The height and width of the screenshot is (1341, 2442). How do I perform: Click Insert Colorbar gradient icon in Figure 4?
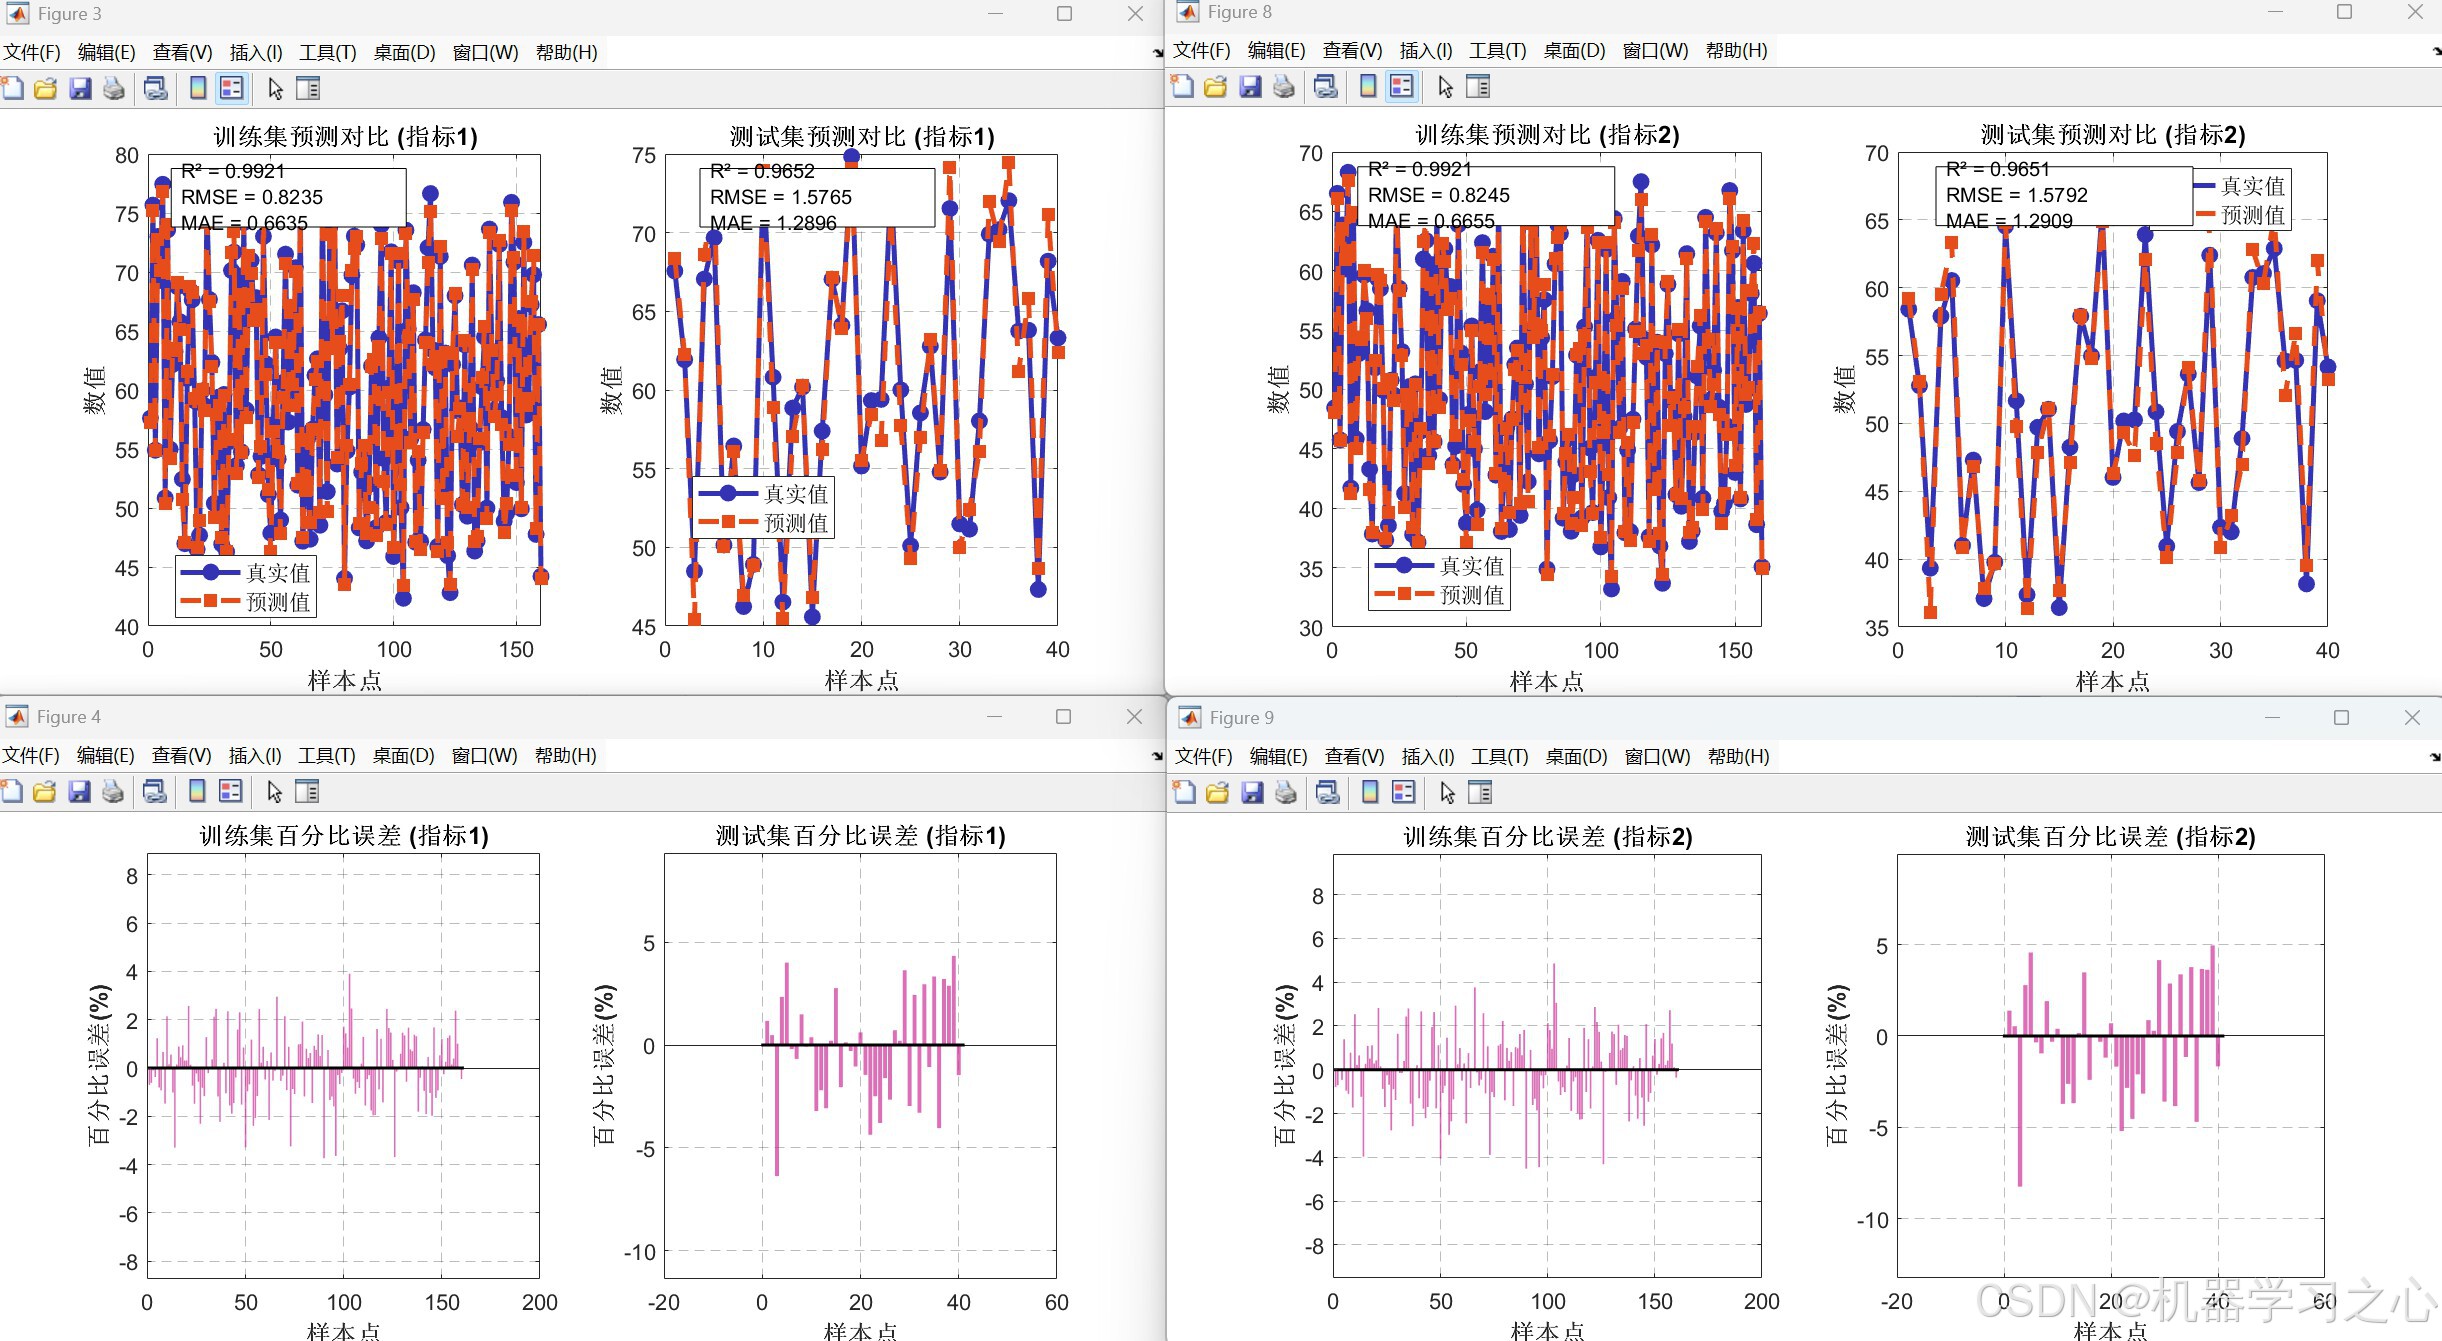click(x=197, y=792)
